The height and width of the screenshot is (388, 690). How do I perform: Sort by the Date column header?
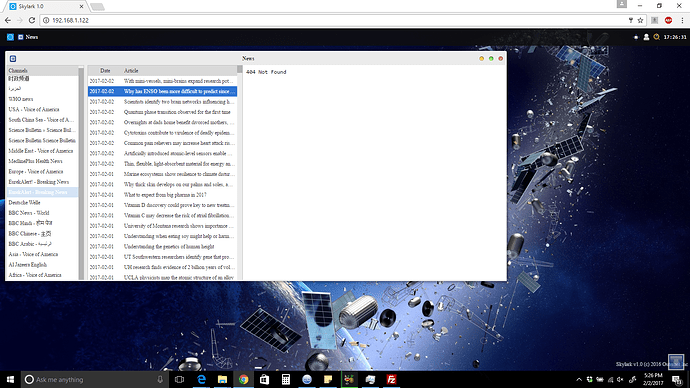coord(105,70)
